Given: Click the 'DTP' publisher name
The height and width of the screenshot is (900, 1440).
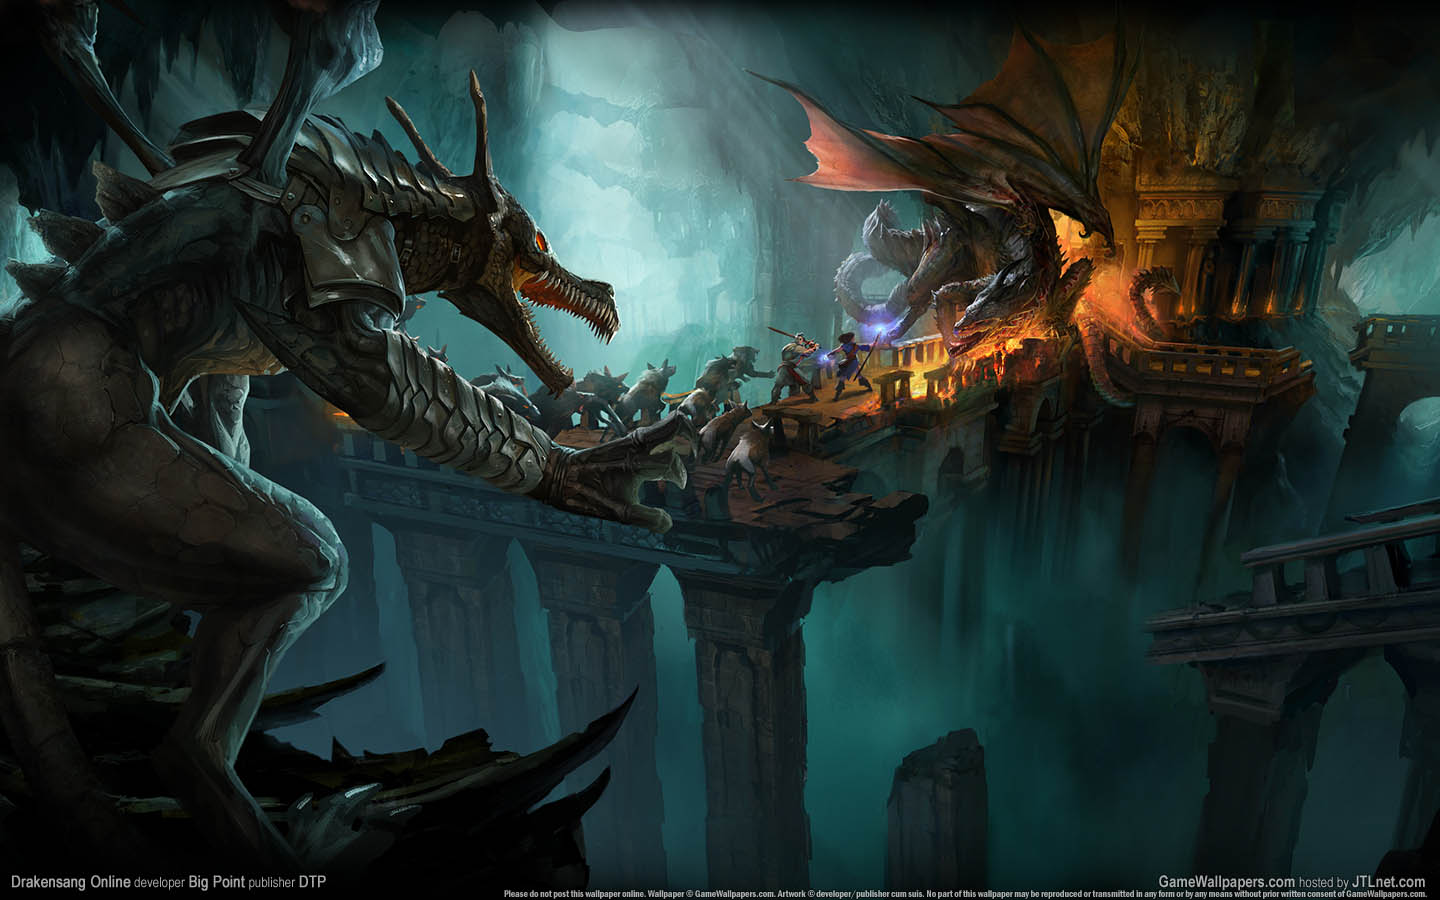Looking at the screenshot, I should click(312, 882).
